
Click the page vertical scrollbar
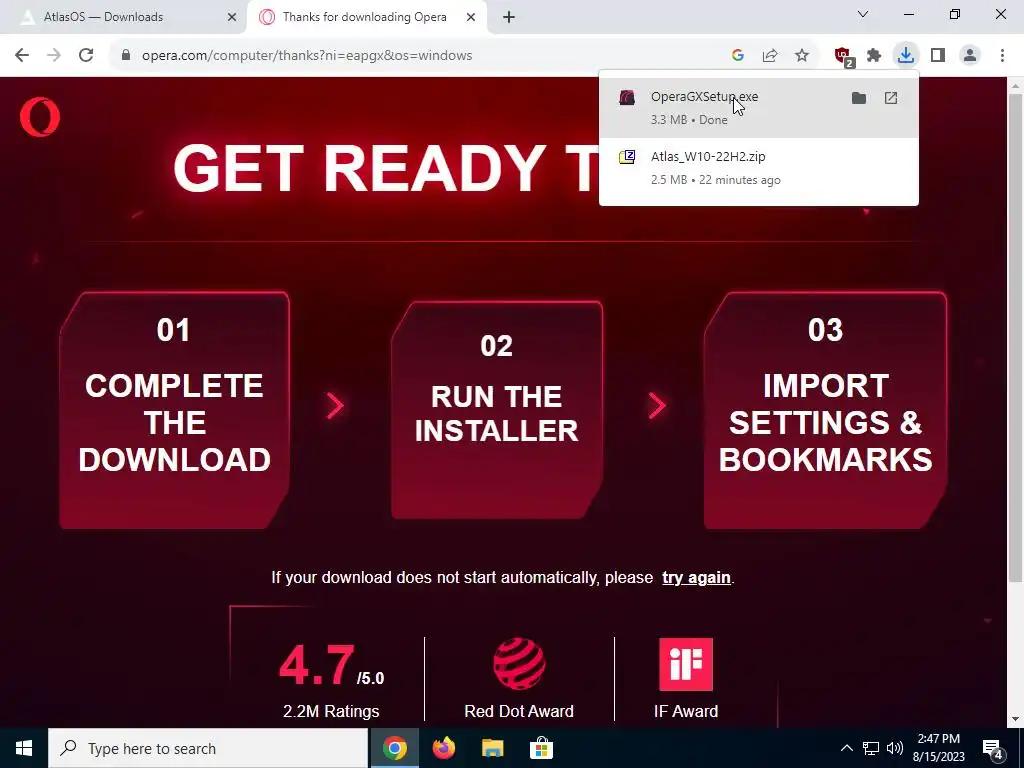(1016, 337)
